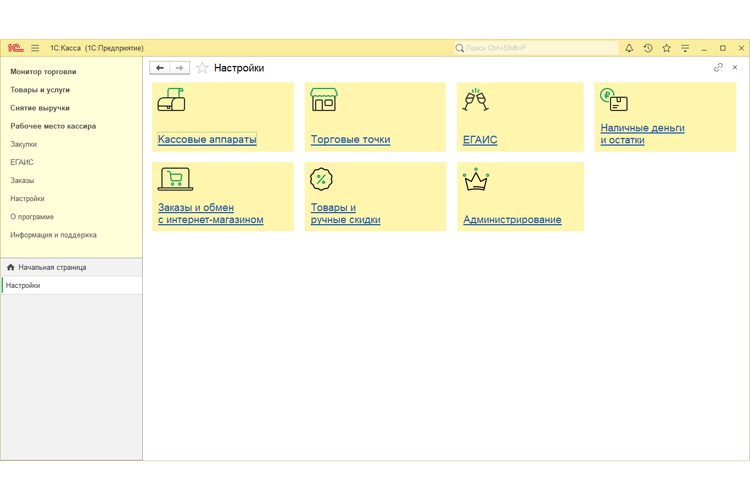
Task: Copy link to the Настройки page
Action: (x=718, y=68)
